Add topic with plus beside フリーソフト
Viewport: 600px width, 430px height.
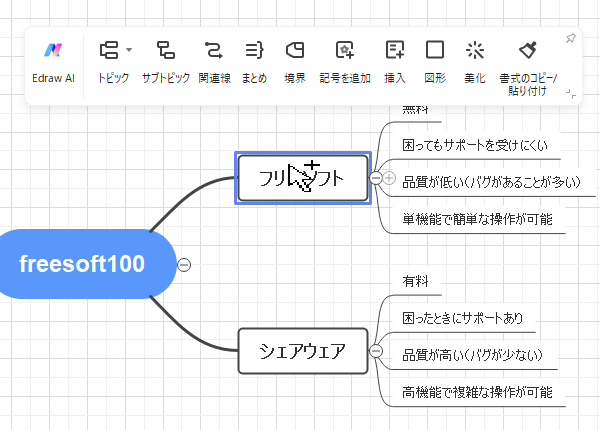click(x=389, y=178)
